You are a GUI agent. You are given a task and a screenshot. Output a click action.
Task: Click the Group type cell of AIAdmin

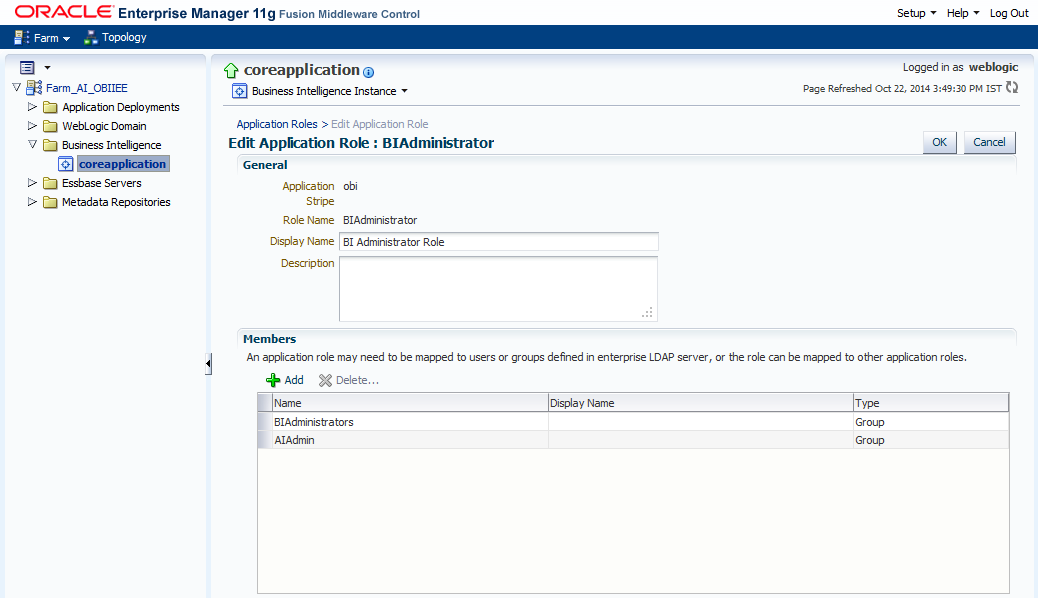coord(931,440)
